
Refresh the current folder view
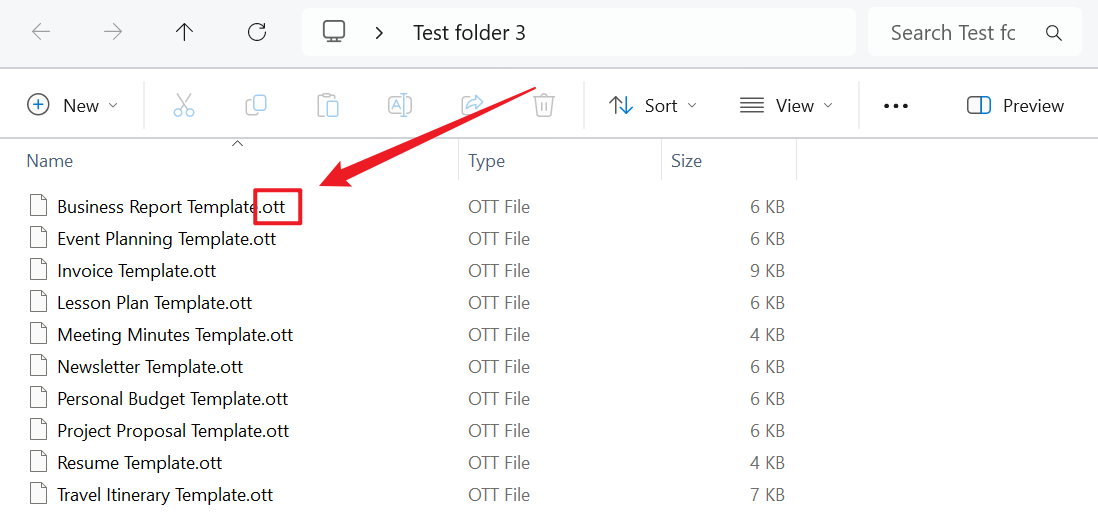[x=257, y=32]
